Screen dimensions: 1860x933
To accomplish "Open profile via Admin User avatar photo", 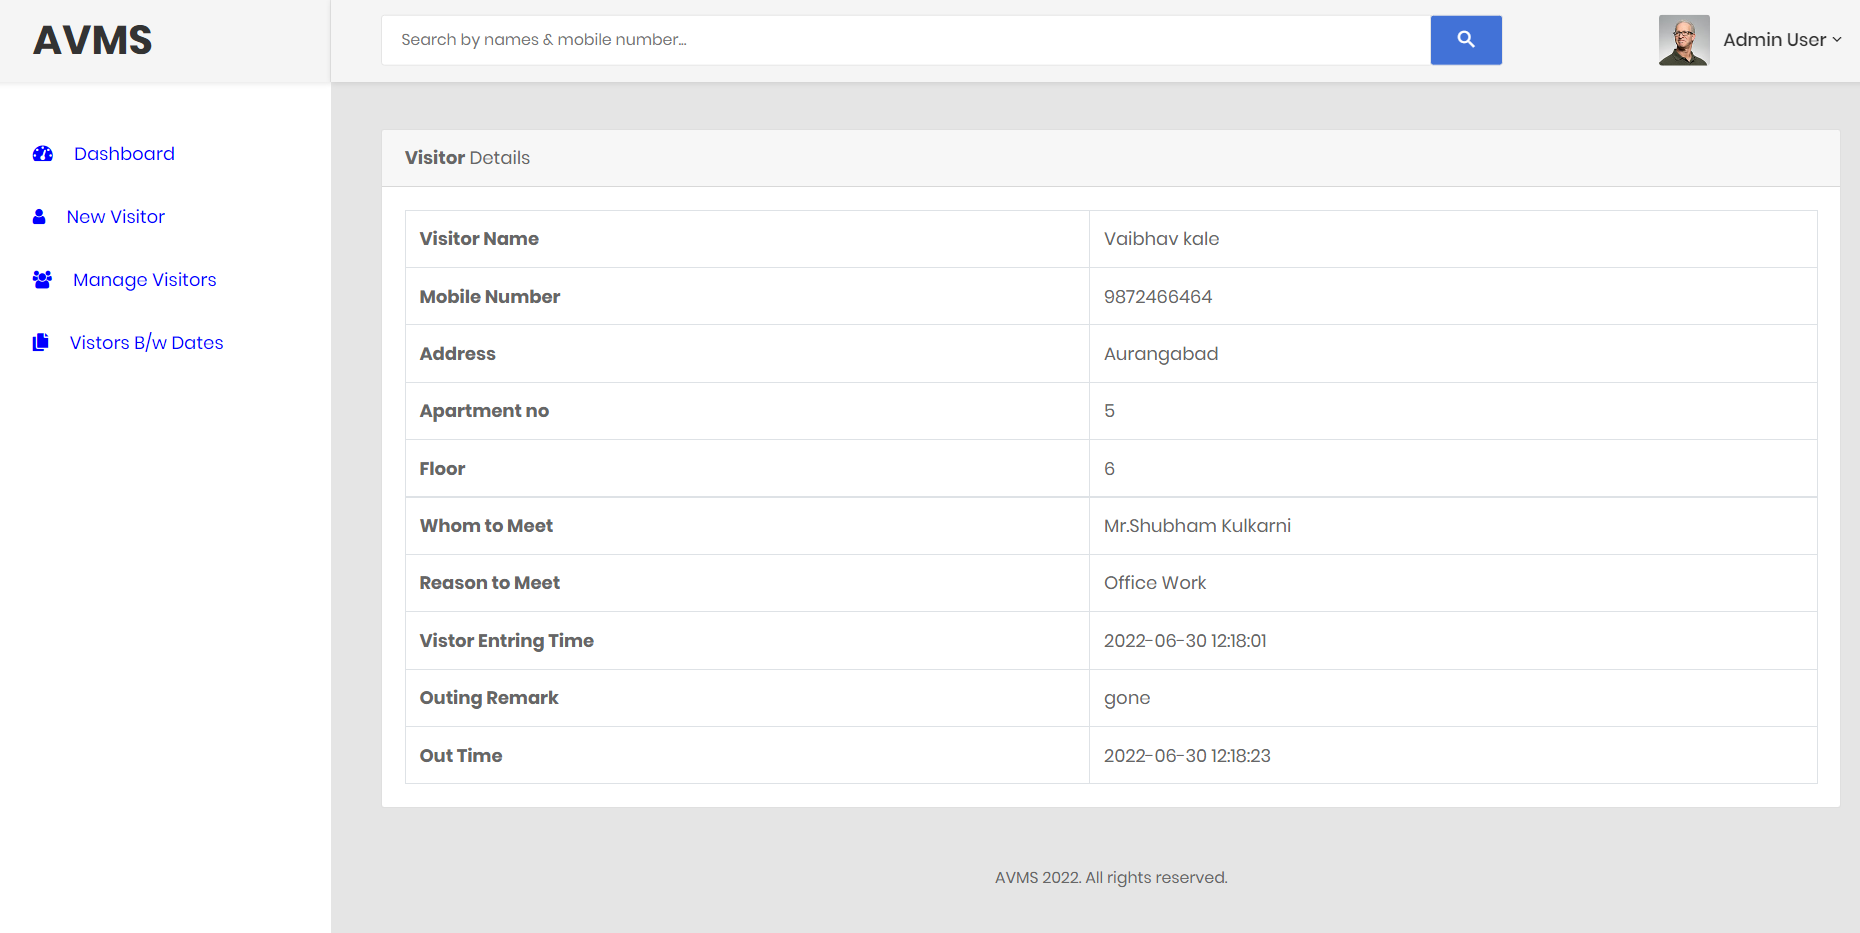I will (x=1684, y=40).
